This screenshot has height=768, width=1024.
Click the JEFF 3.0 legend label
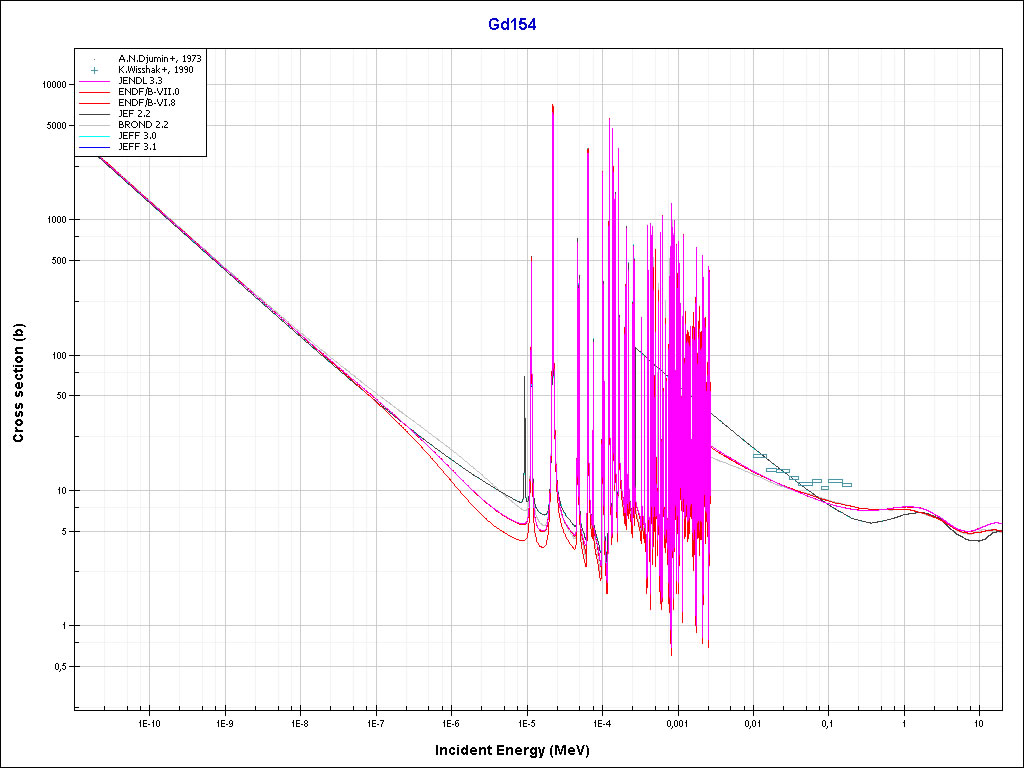(137, 136)
